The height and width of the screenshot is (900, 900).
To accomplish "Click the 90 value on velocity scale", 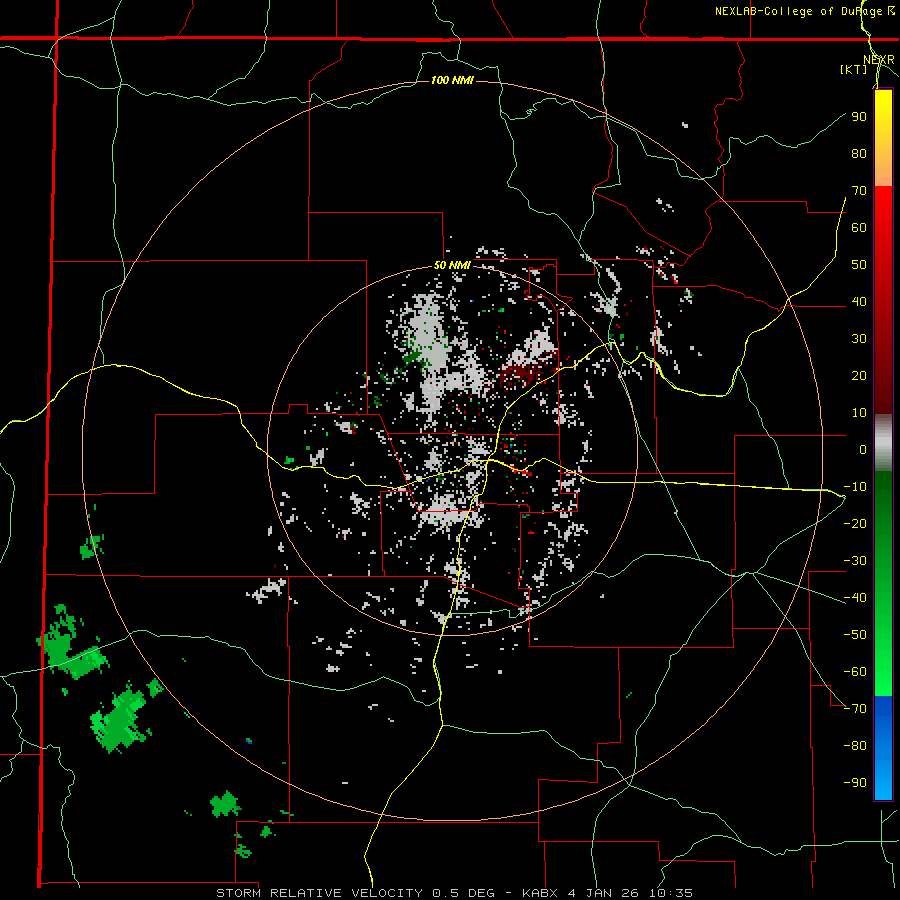I will 859,117.
